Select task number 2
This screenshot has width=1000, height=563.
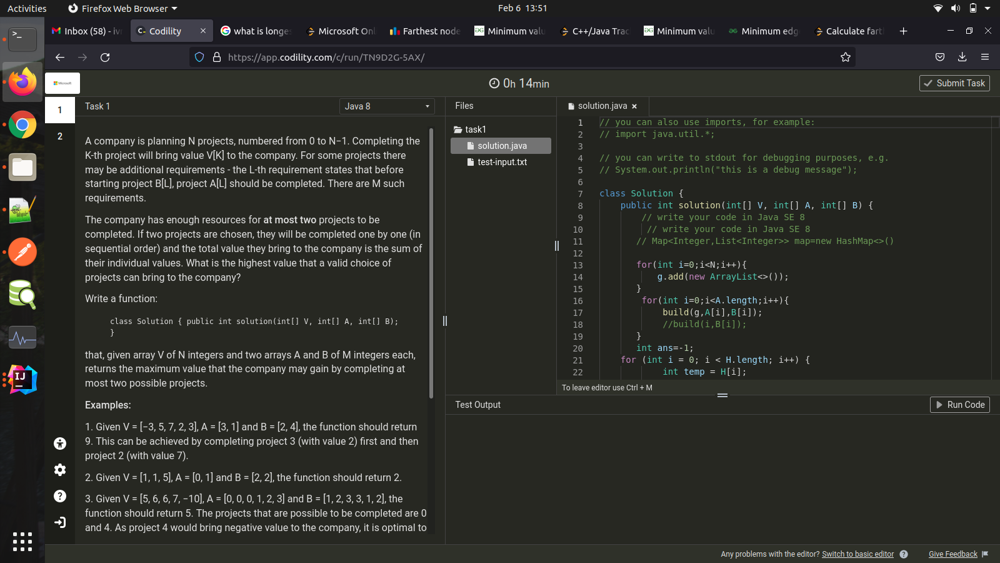[60, 136]
